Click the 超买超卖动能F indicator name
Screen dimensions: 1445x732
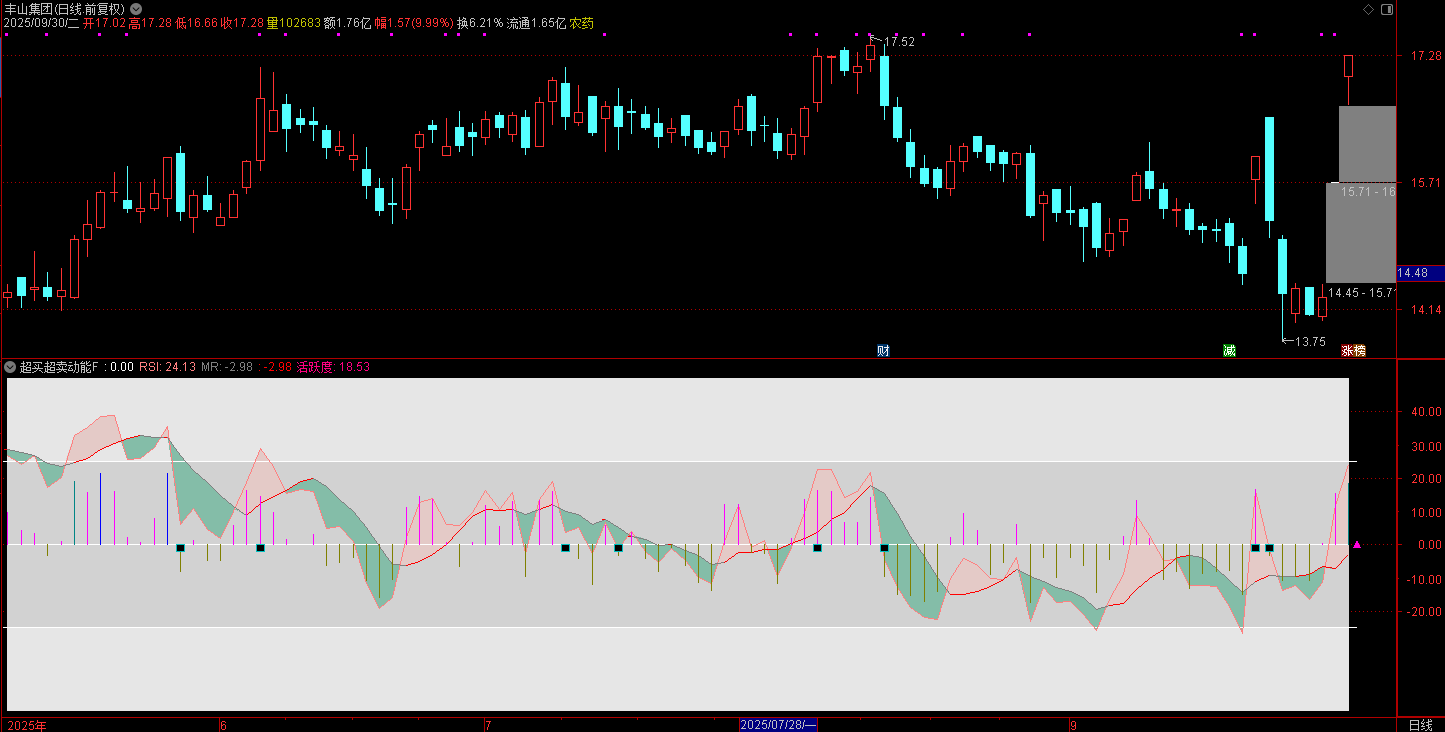coord(59,367)
